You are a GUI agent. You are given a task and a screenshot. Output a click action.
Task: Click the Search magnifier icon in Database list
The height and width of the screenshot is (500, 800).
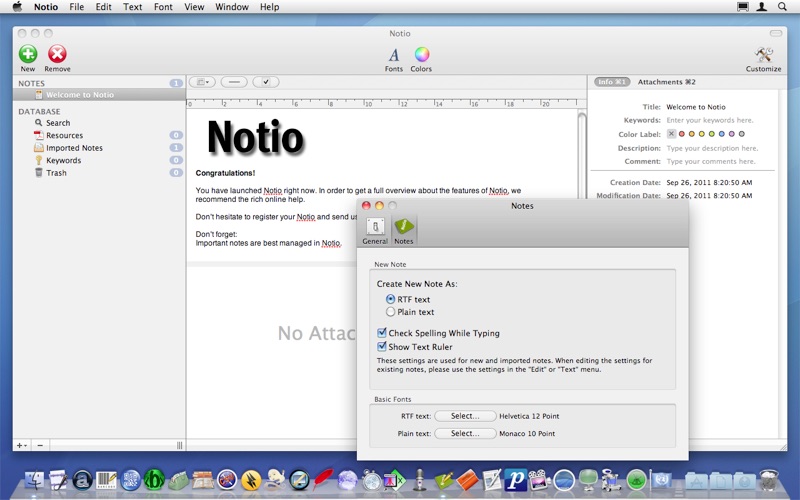coord(39,122)
